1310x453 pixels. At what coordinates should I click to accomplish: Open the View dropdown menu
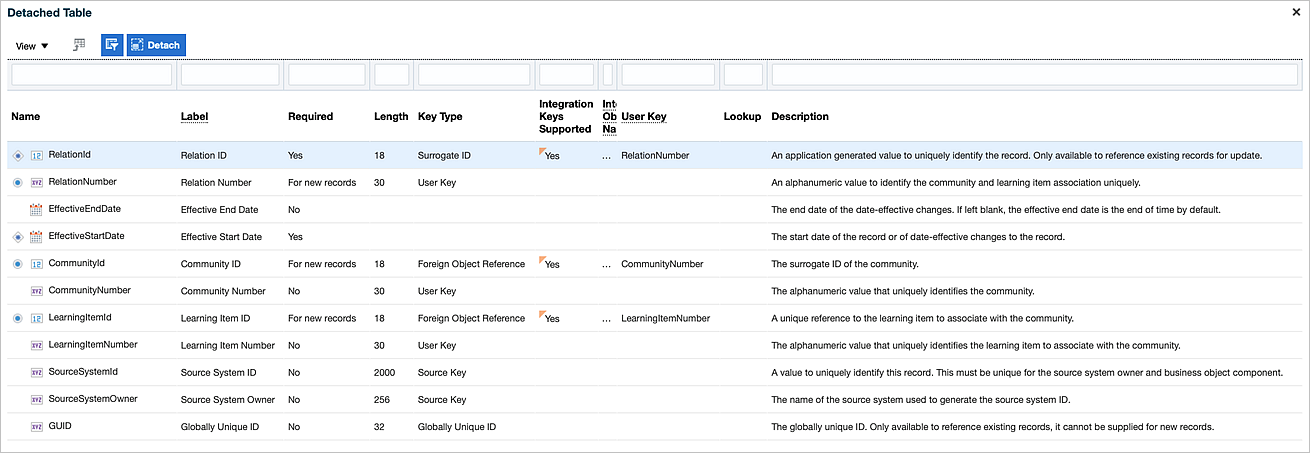click(32, 46)
